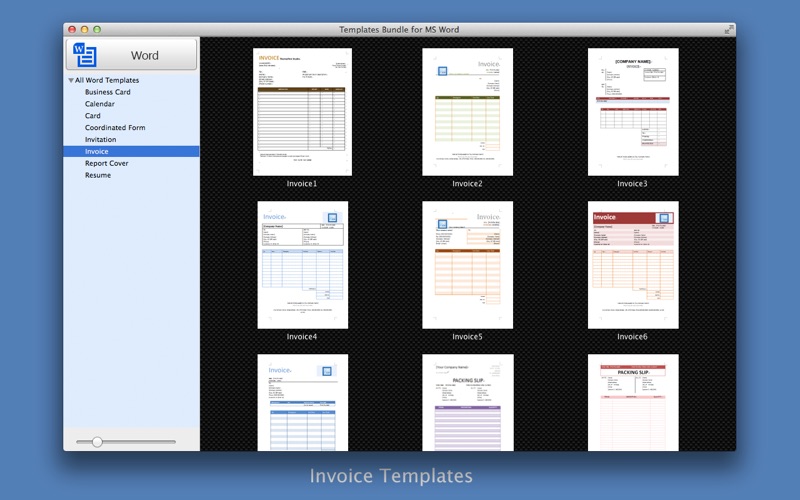
Task: Open the Coordinated Form category
Action: [x=115, y=128]
